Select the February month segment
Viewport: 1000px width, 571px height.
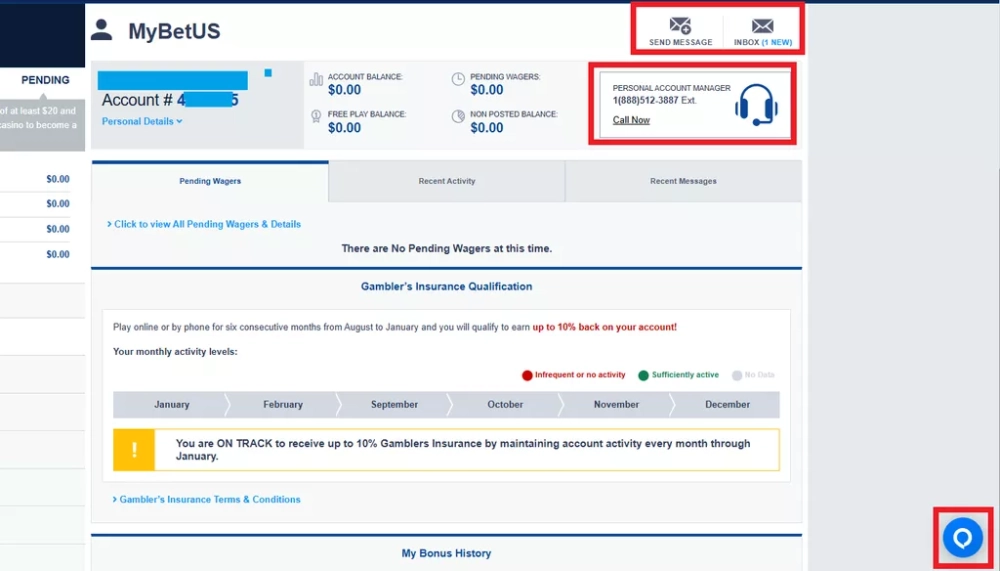[283, 404]
